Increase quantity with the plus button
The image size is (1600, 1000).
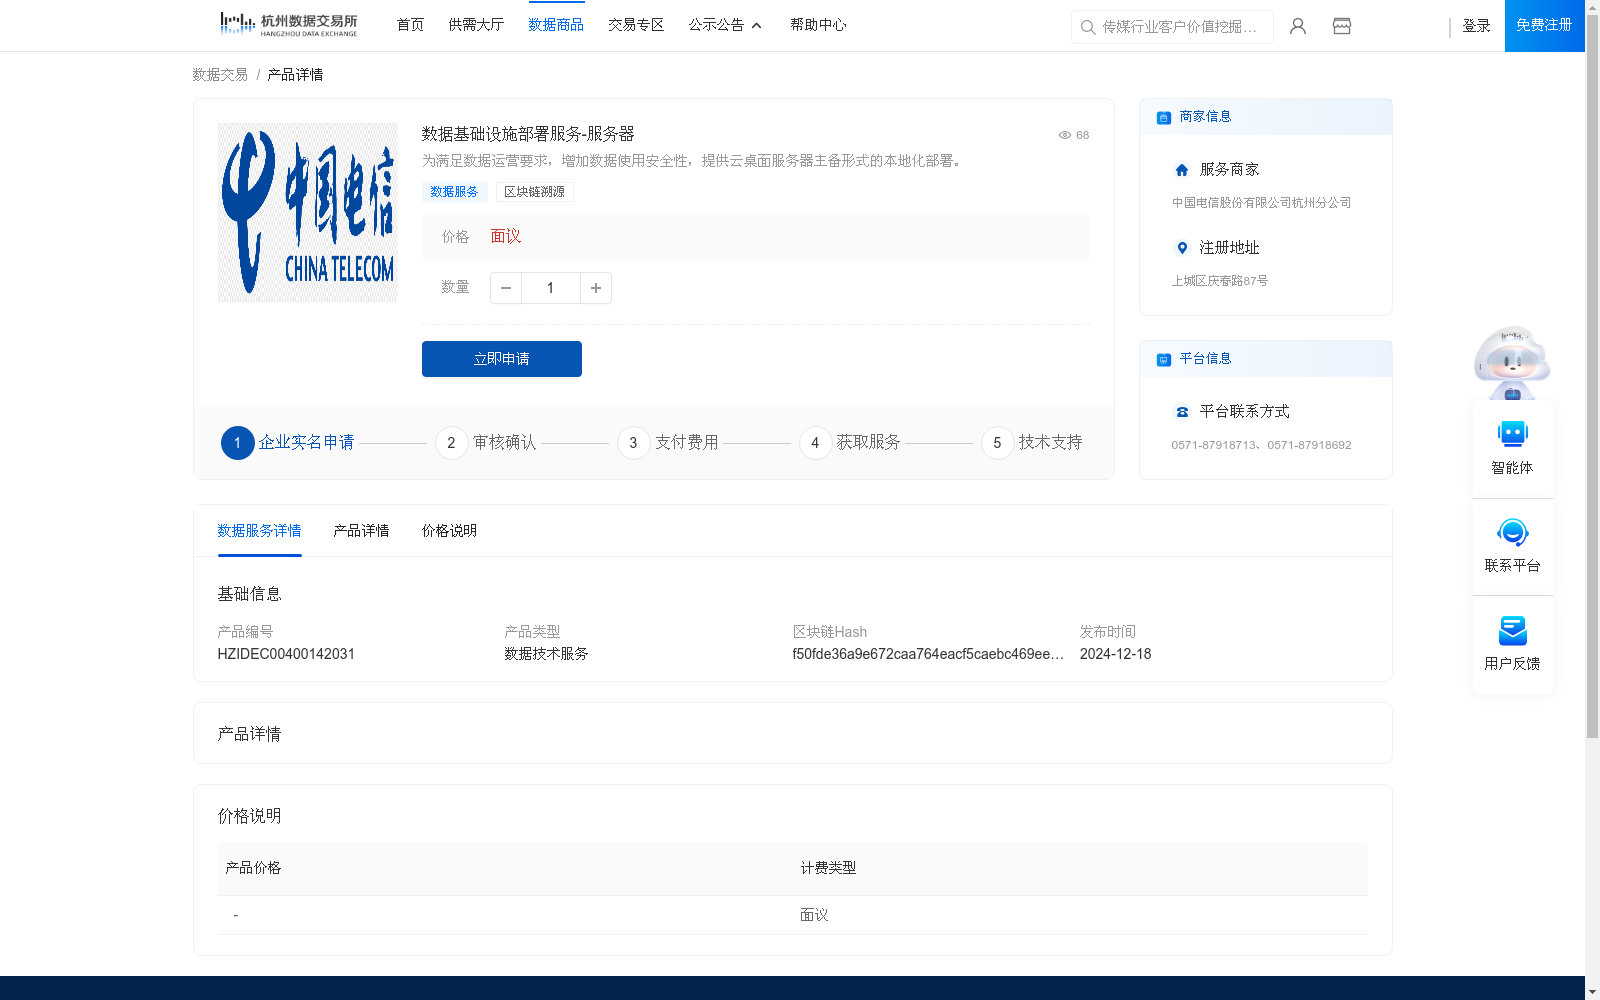(596, 288)
